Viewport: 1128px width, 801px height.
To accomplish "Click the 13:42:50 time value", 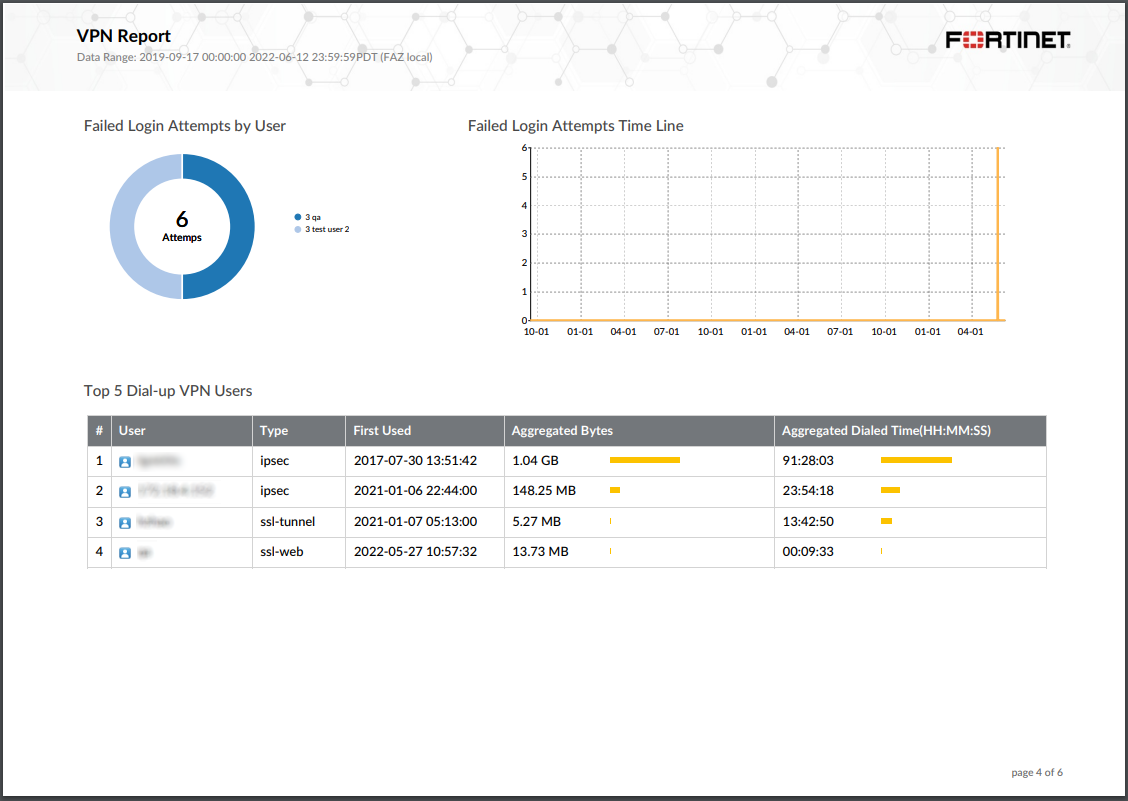I will (808, 521).
